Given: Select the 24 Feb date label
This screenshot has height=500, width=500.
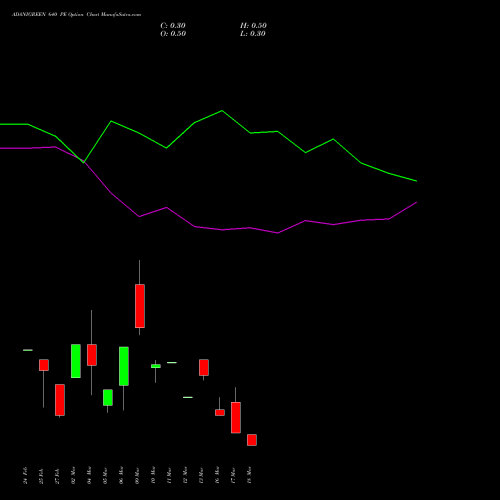Looking at the screenshot, I should click(26, 475).
